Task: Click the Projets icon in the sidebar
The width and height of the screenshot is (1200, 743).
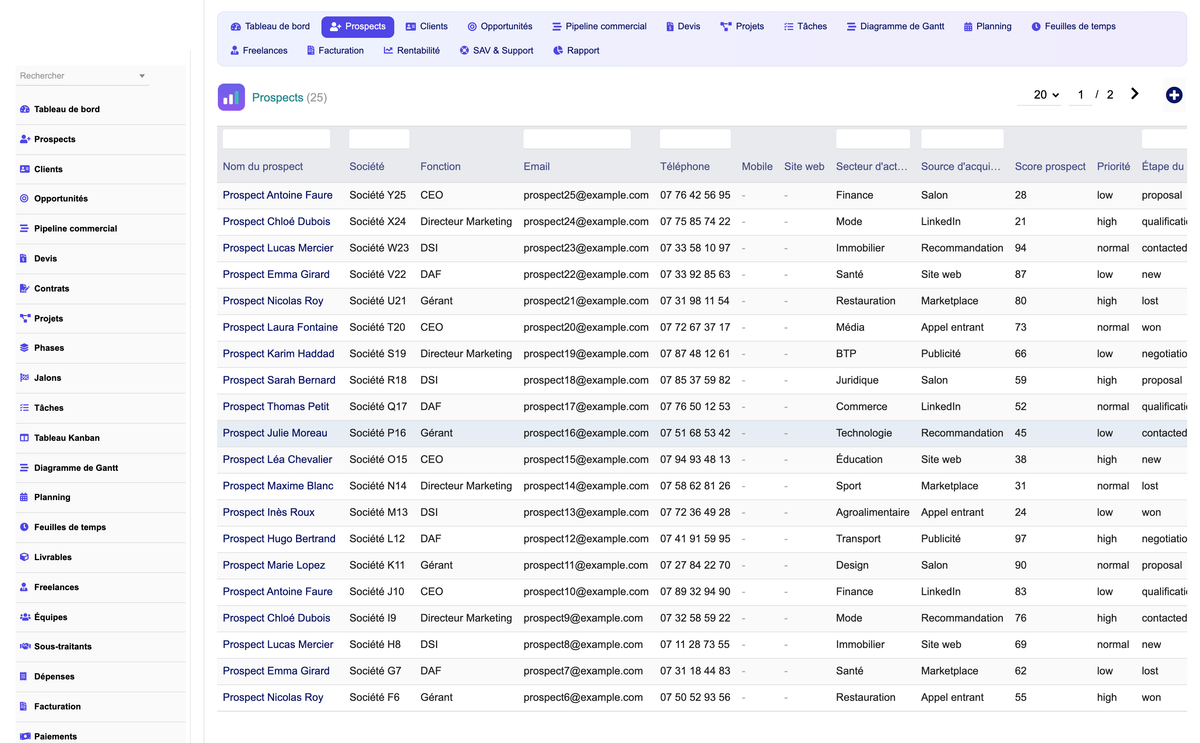Action: point(25,318)
